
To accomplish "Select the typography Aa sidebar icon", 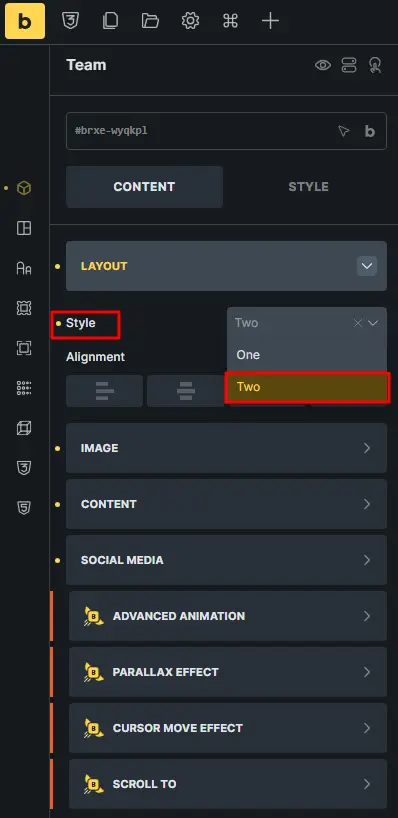I will tap(24, 268).
